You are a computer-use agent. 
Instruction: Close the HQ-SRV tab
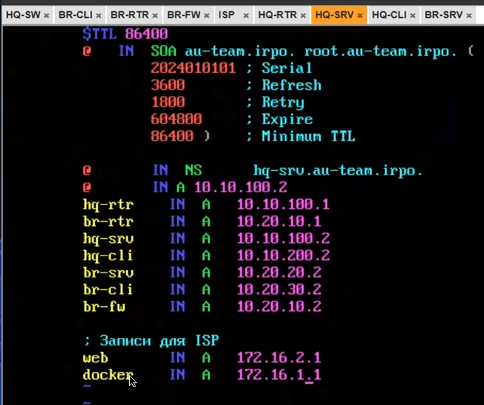point(360,16)
